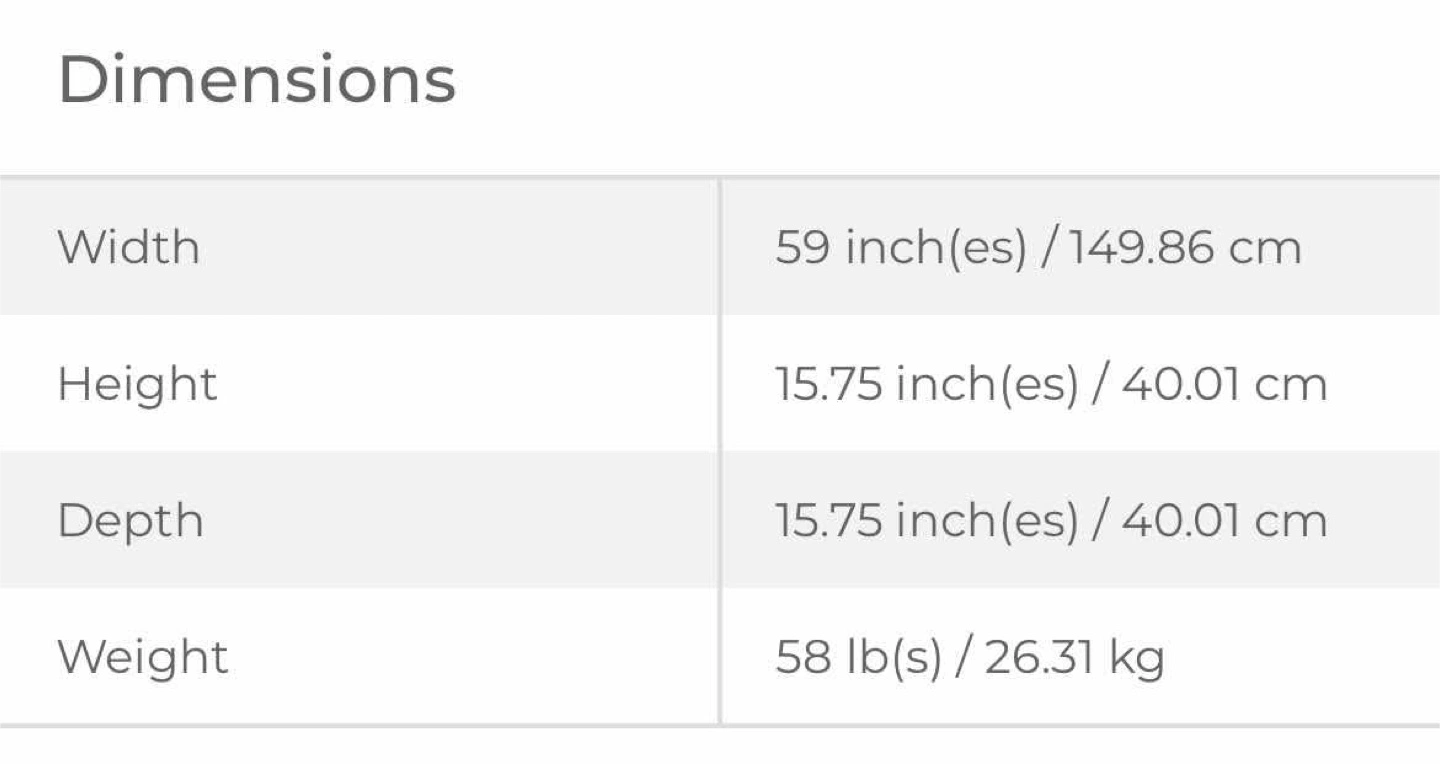Click 15.75 inch(es) in the Height row
1440x764 pixels.
point(927,385)
